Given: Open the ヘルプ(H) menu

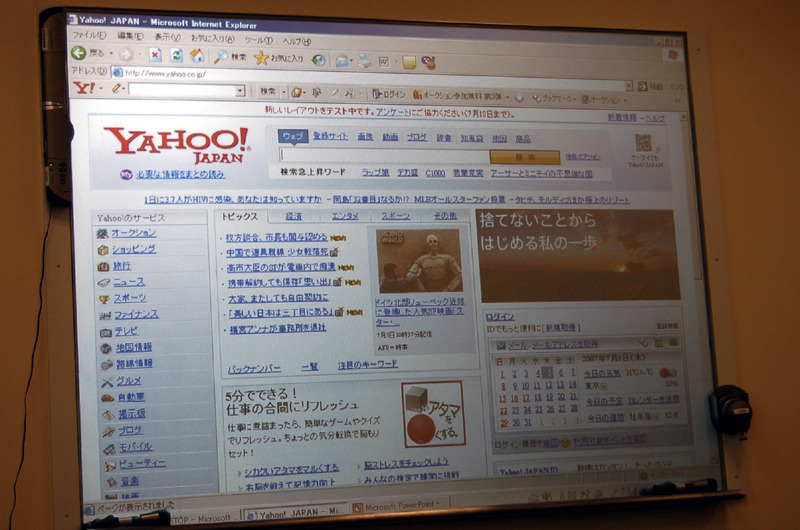Looking at the screenshot, I should tap(296, 41).
